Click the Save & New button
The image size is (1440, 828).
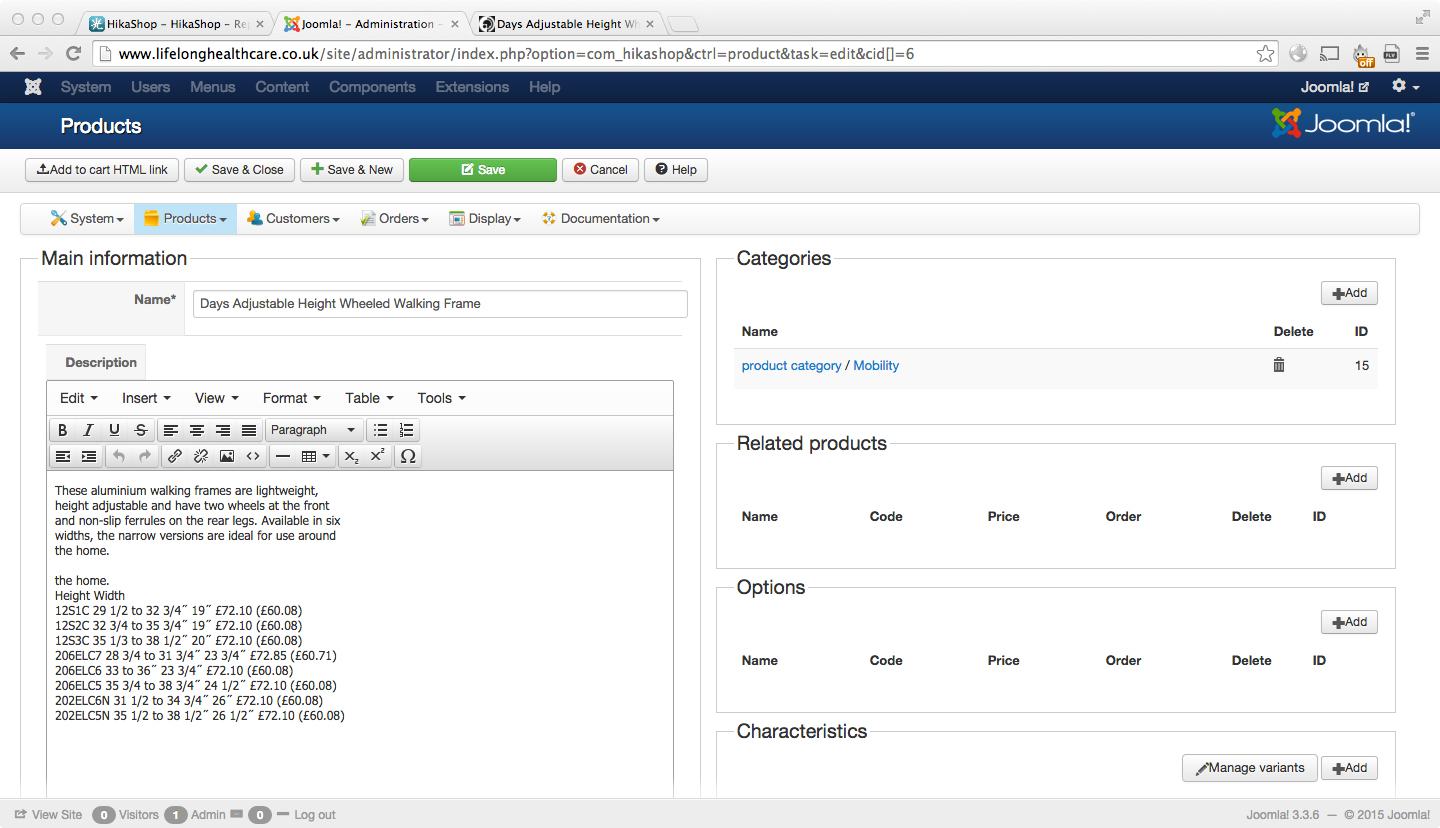pos(352,170)
